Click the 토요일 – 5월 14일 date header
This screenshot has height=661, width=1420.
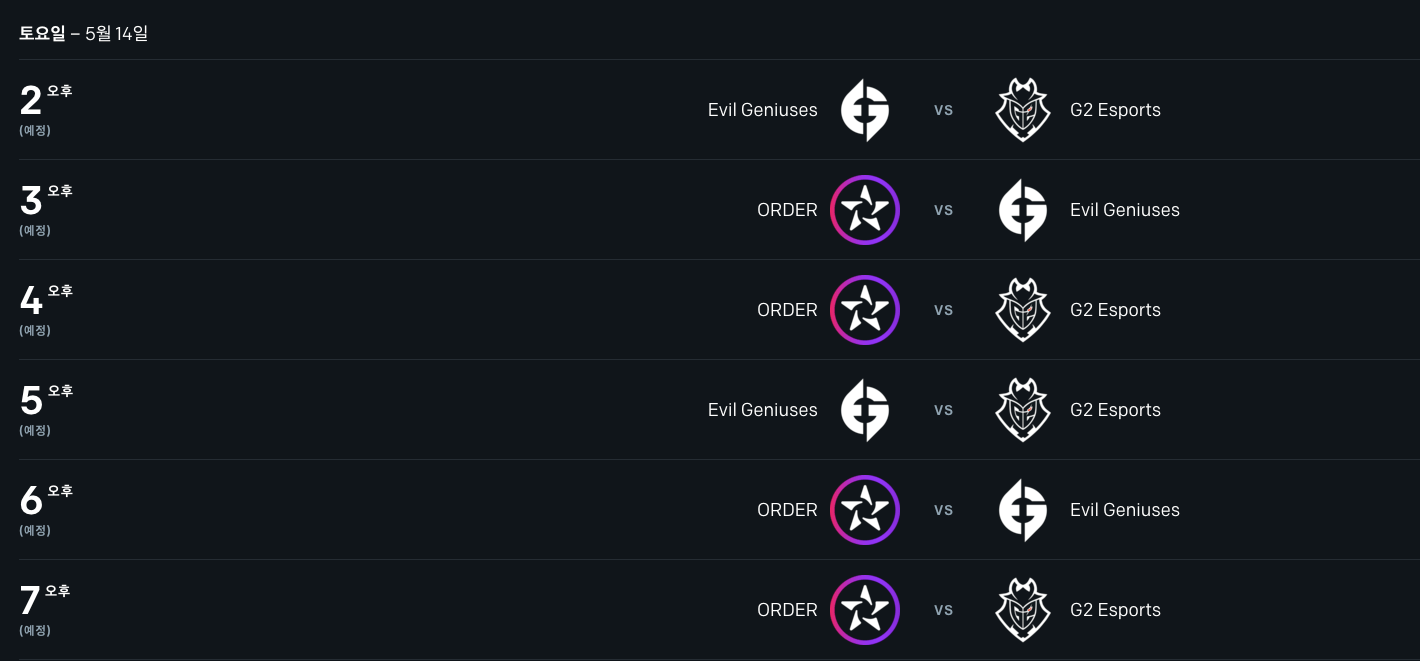tap(84, 33)
